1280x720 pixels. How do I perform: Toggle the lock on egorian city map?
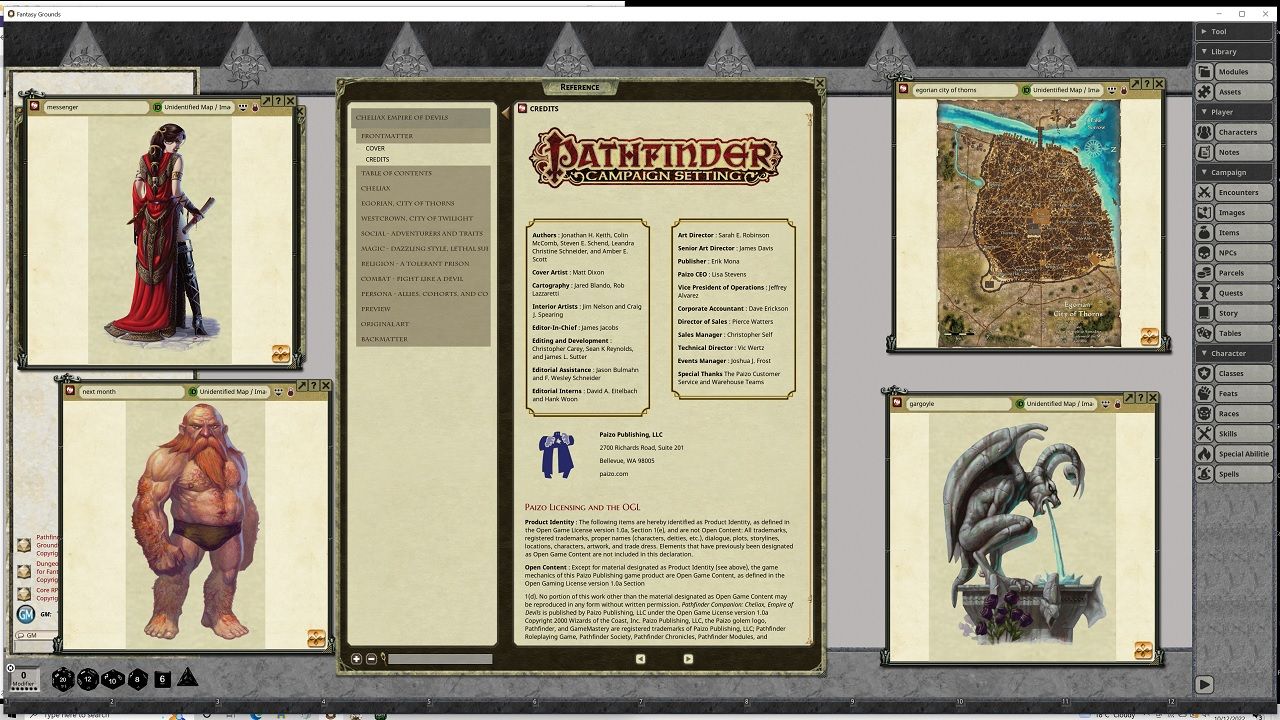(x=1124, y=90)
